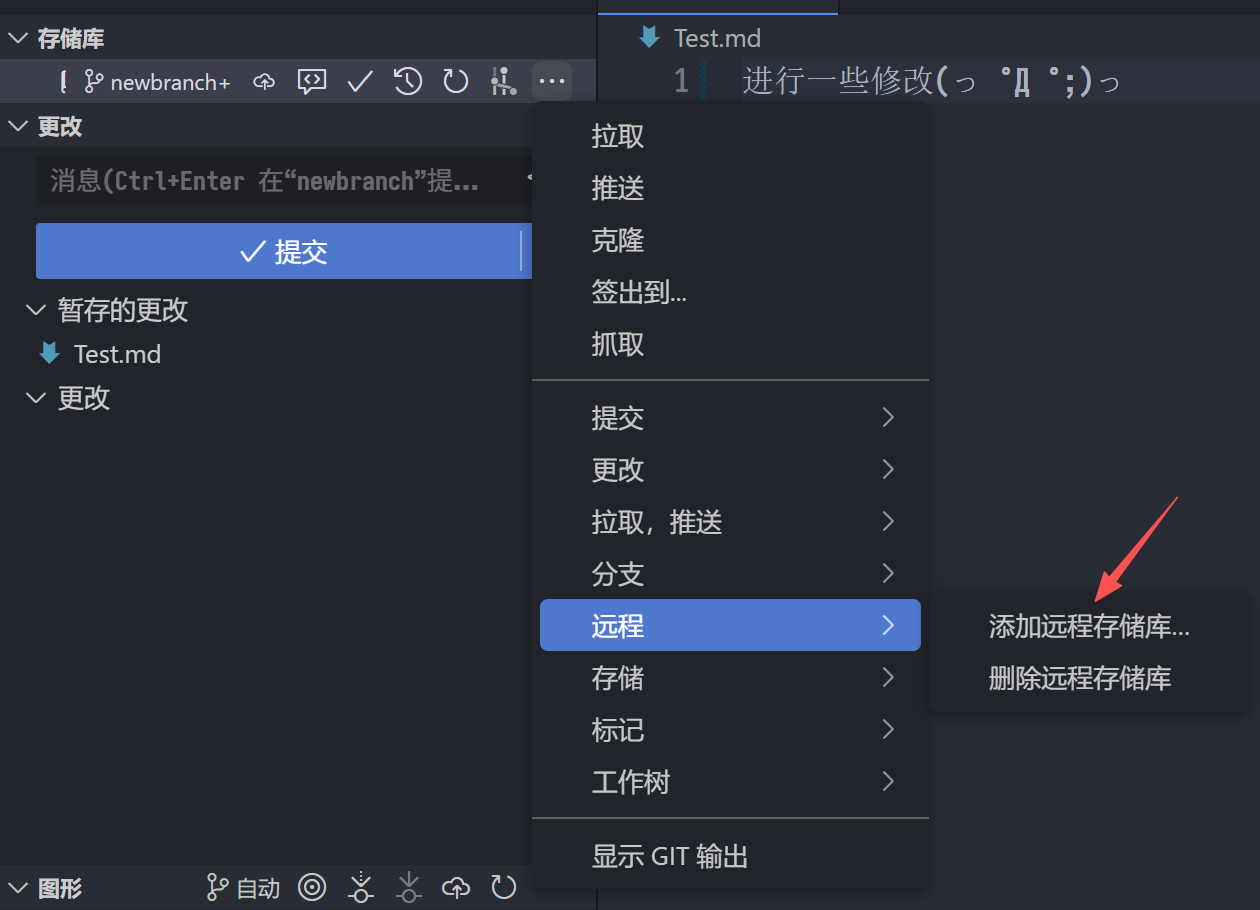The image size is (1260, 910).
Task: Collapse the 存储库 section
Action: click(x=16, y=38)
